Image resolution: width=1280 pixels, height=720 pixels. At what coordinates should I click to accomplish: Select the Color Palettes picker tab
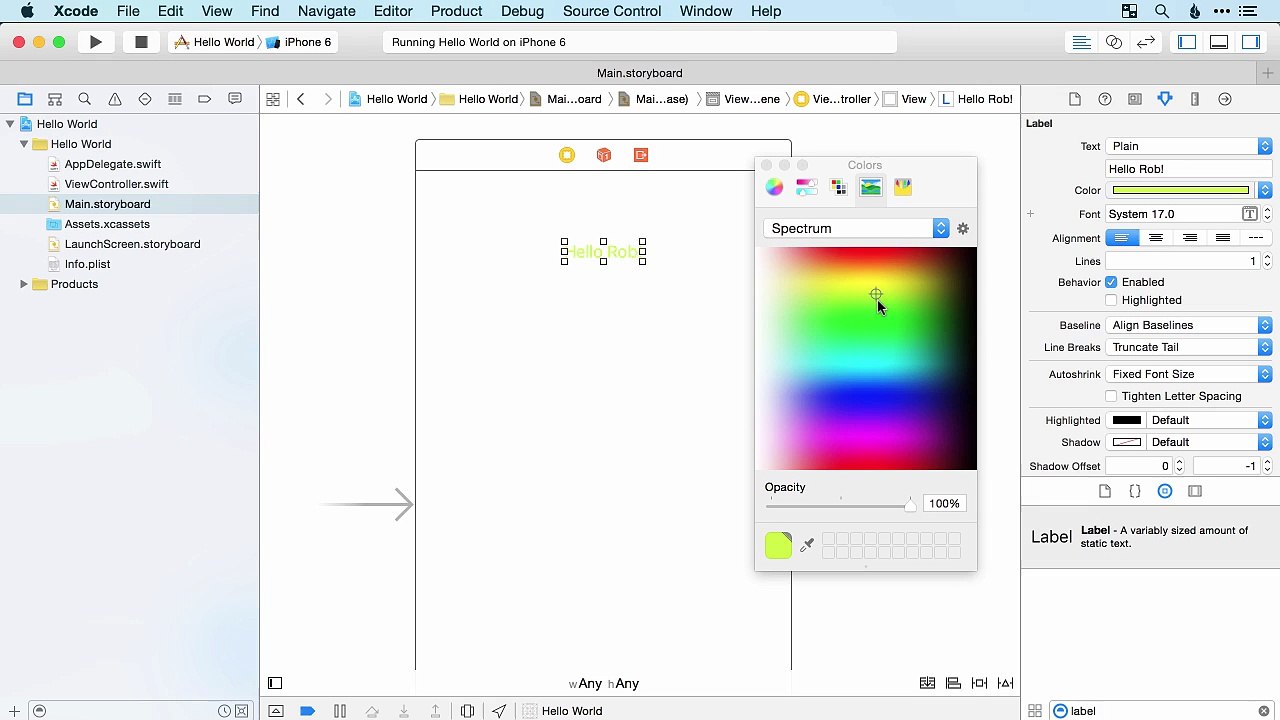pos(839,187)
